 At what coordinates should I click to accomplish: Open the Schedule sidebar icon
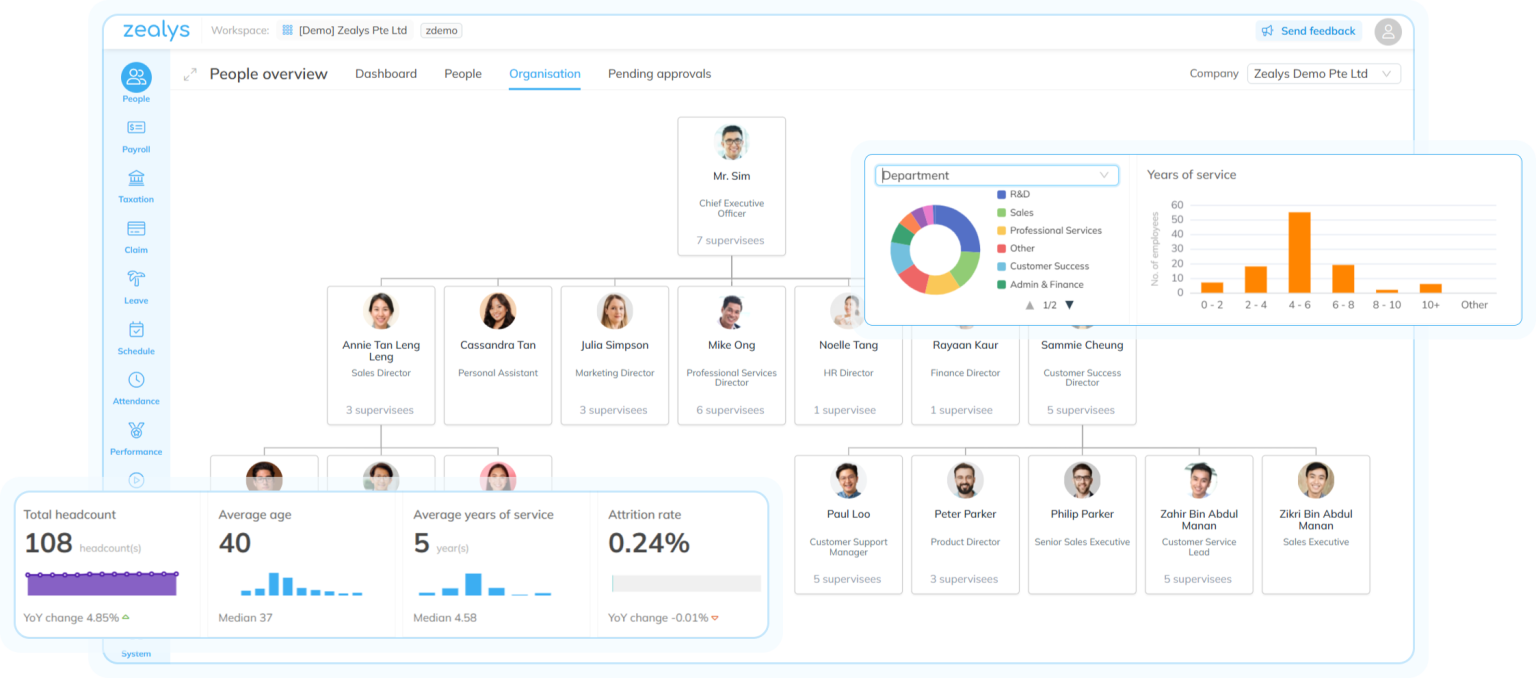click(136, 329)
